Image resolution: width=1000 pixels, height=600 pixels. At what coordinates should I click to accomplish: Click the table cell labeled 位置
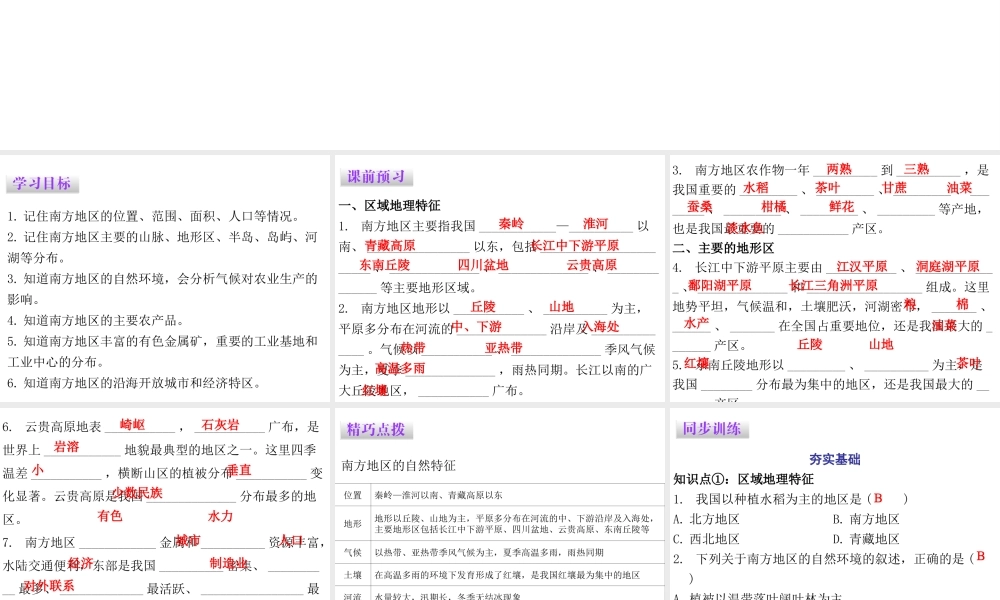click(x=353, y=495)
